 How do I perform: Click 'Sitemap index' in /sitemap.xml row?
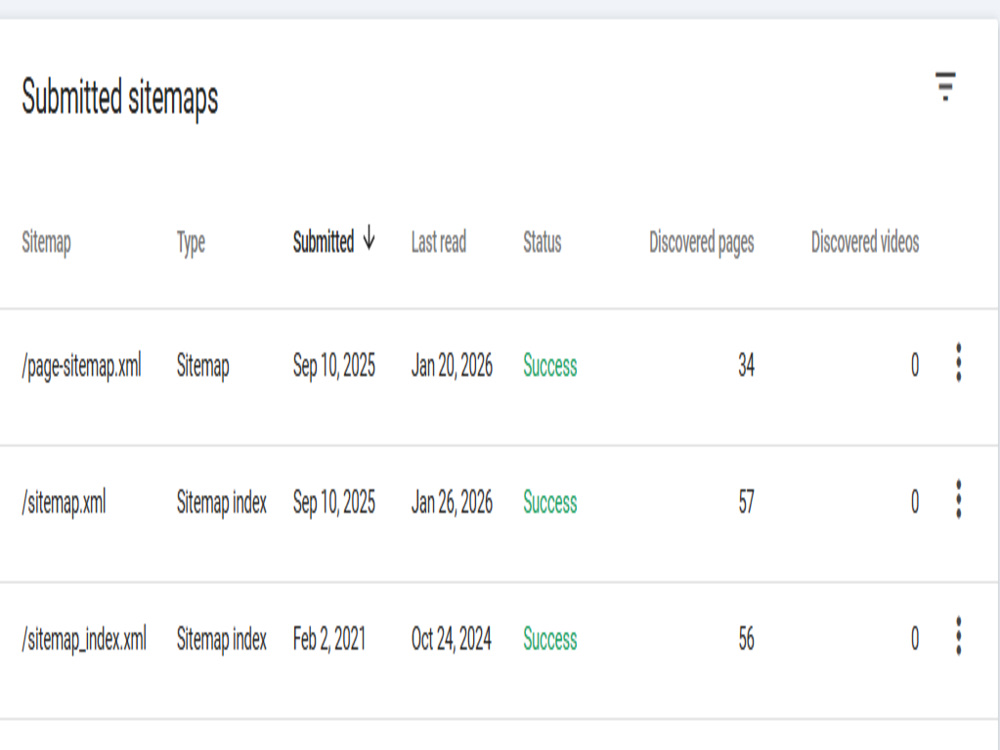[x=221, y=503]
